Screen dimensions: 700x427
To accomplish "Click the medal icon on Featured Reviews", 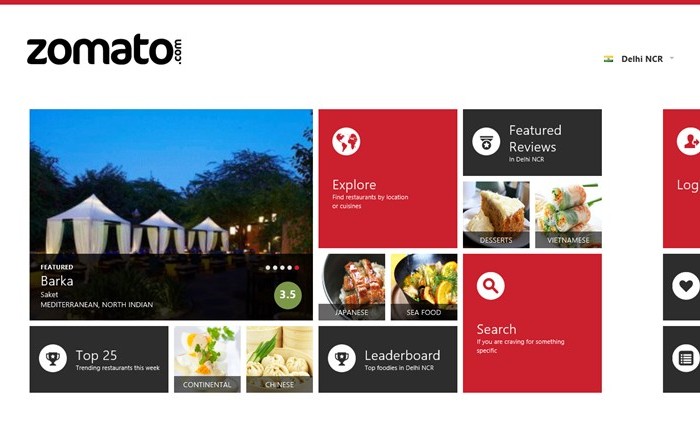I will pos(486,142).
